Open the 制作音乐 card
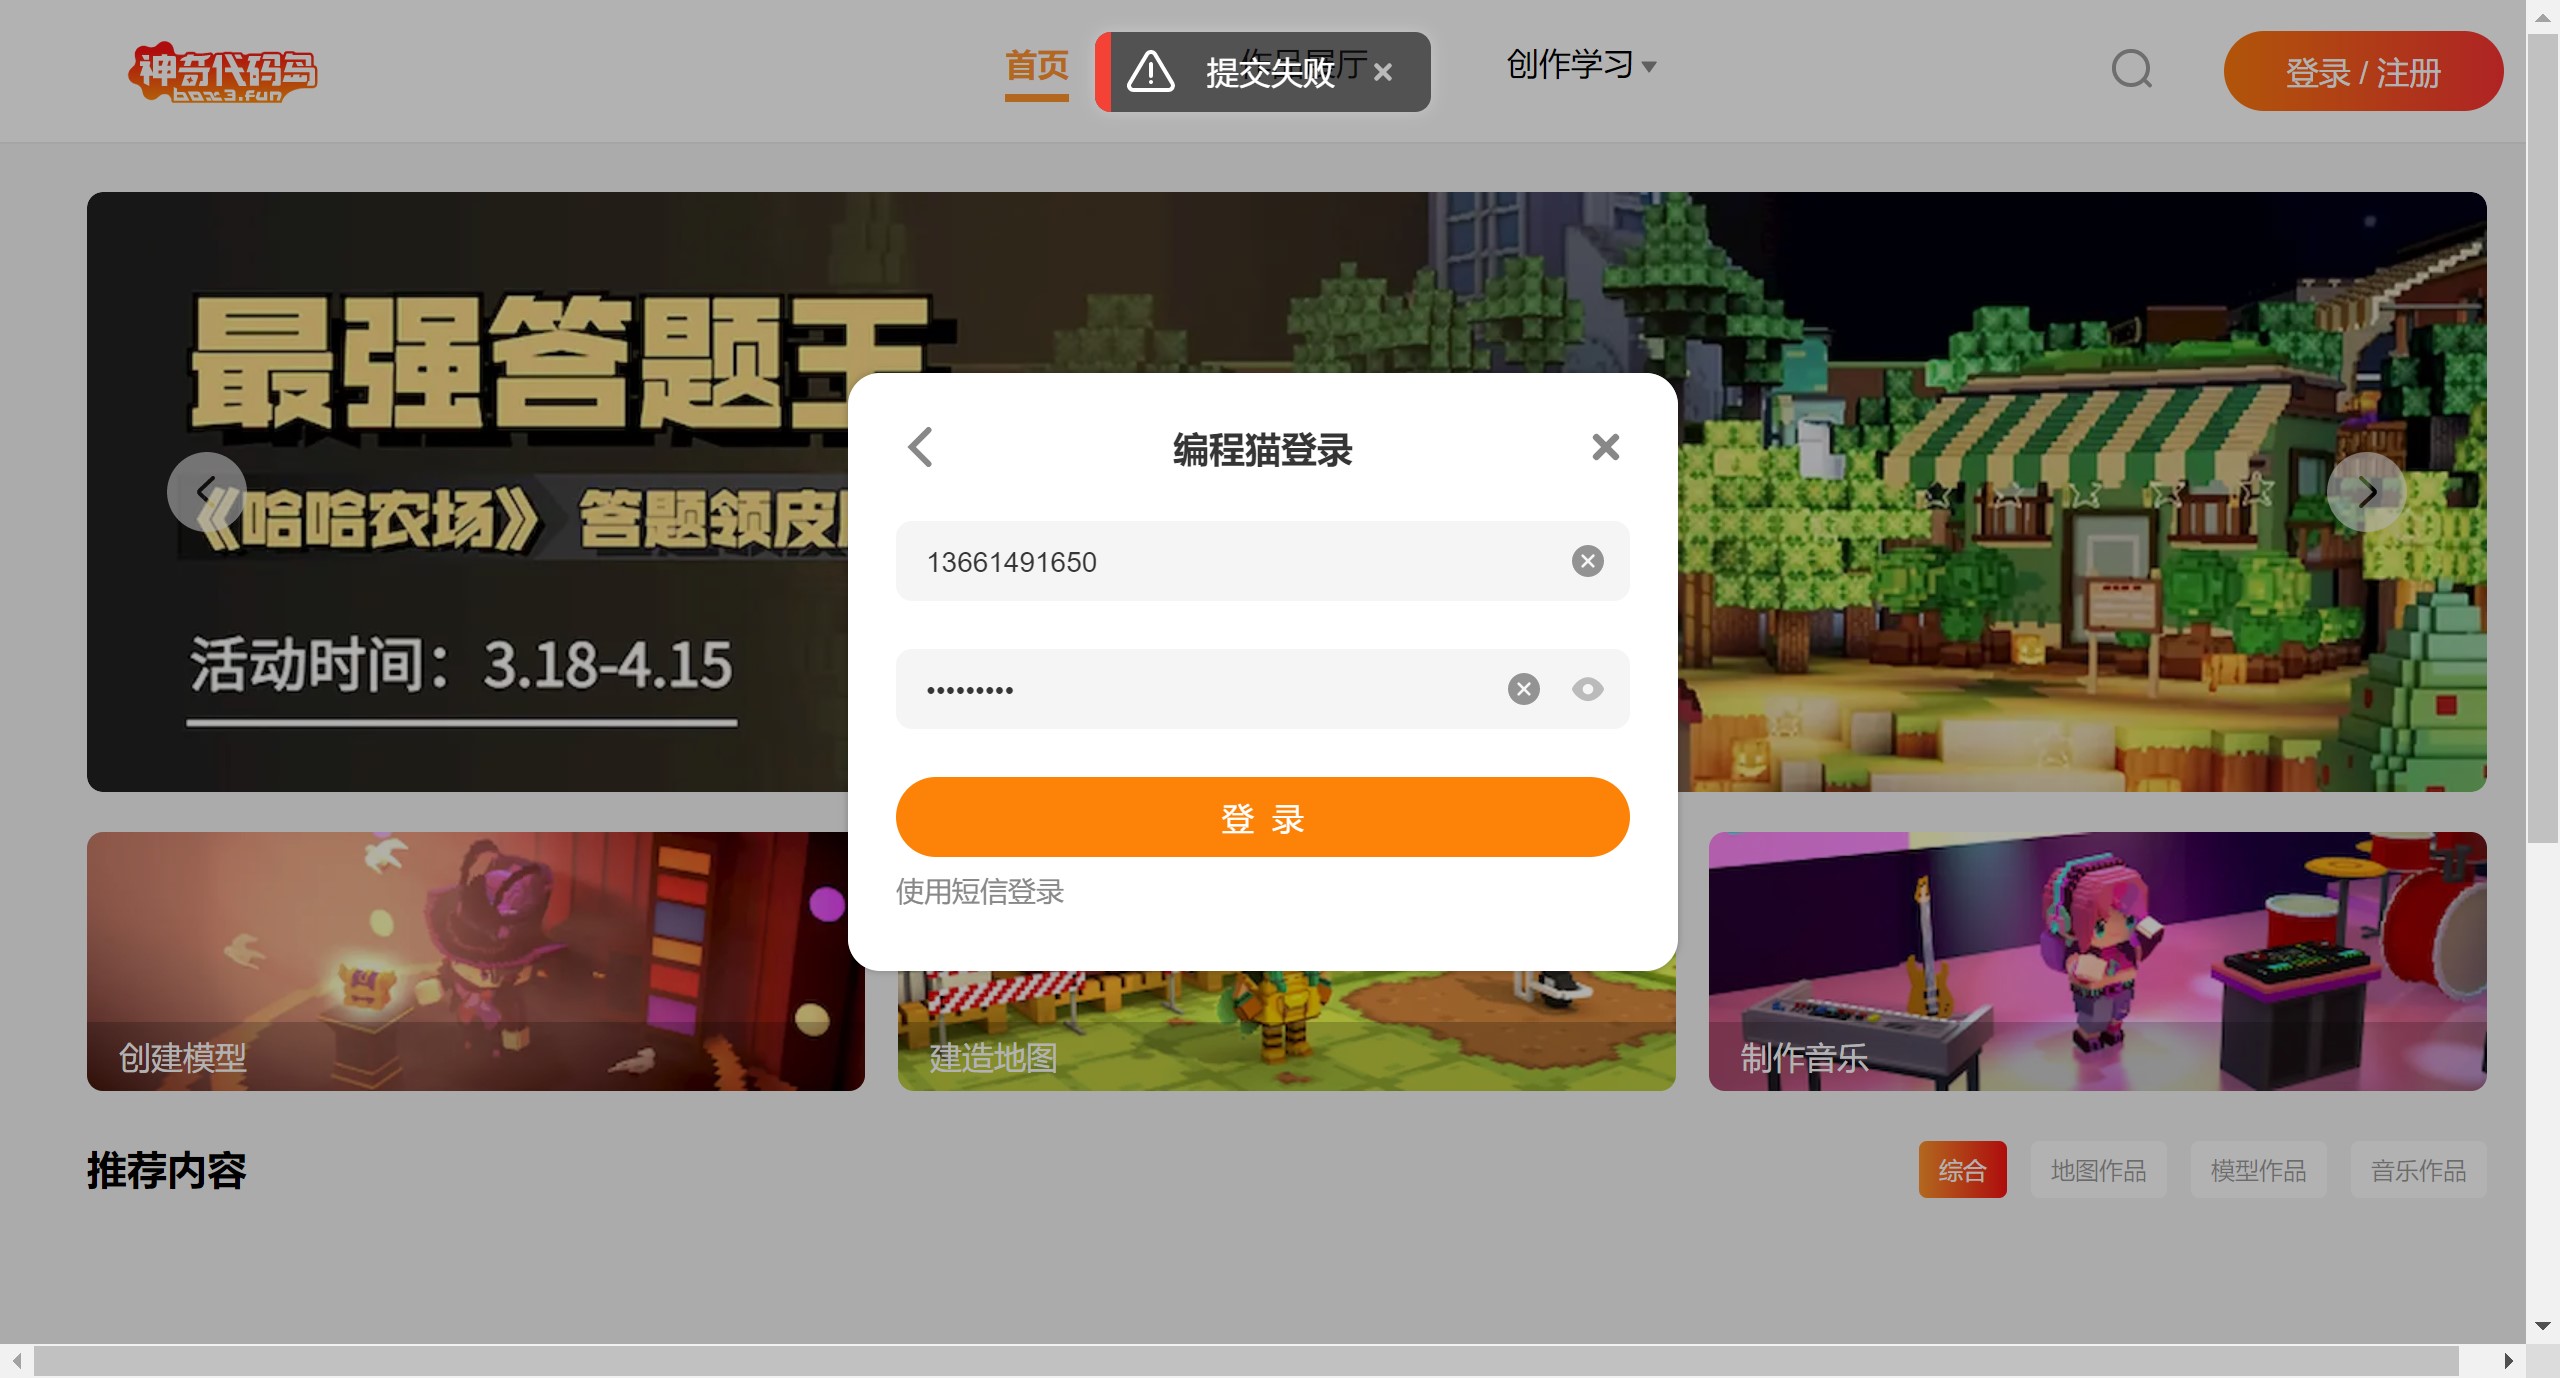This screenshot has width=2560, height=1378. (2097, 961)
